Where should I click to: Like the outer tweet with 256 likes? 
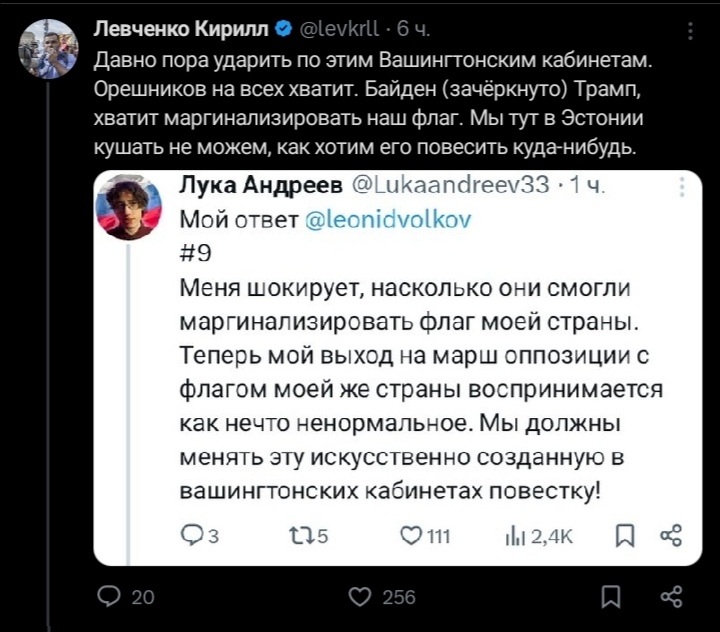tap(382, 597)
